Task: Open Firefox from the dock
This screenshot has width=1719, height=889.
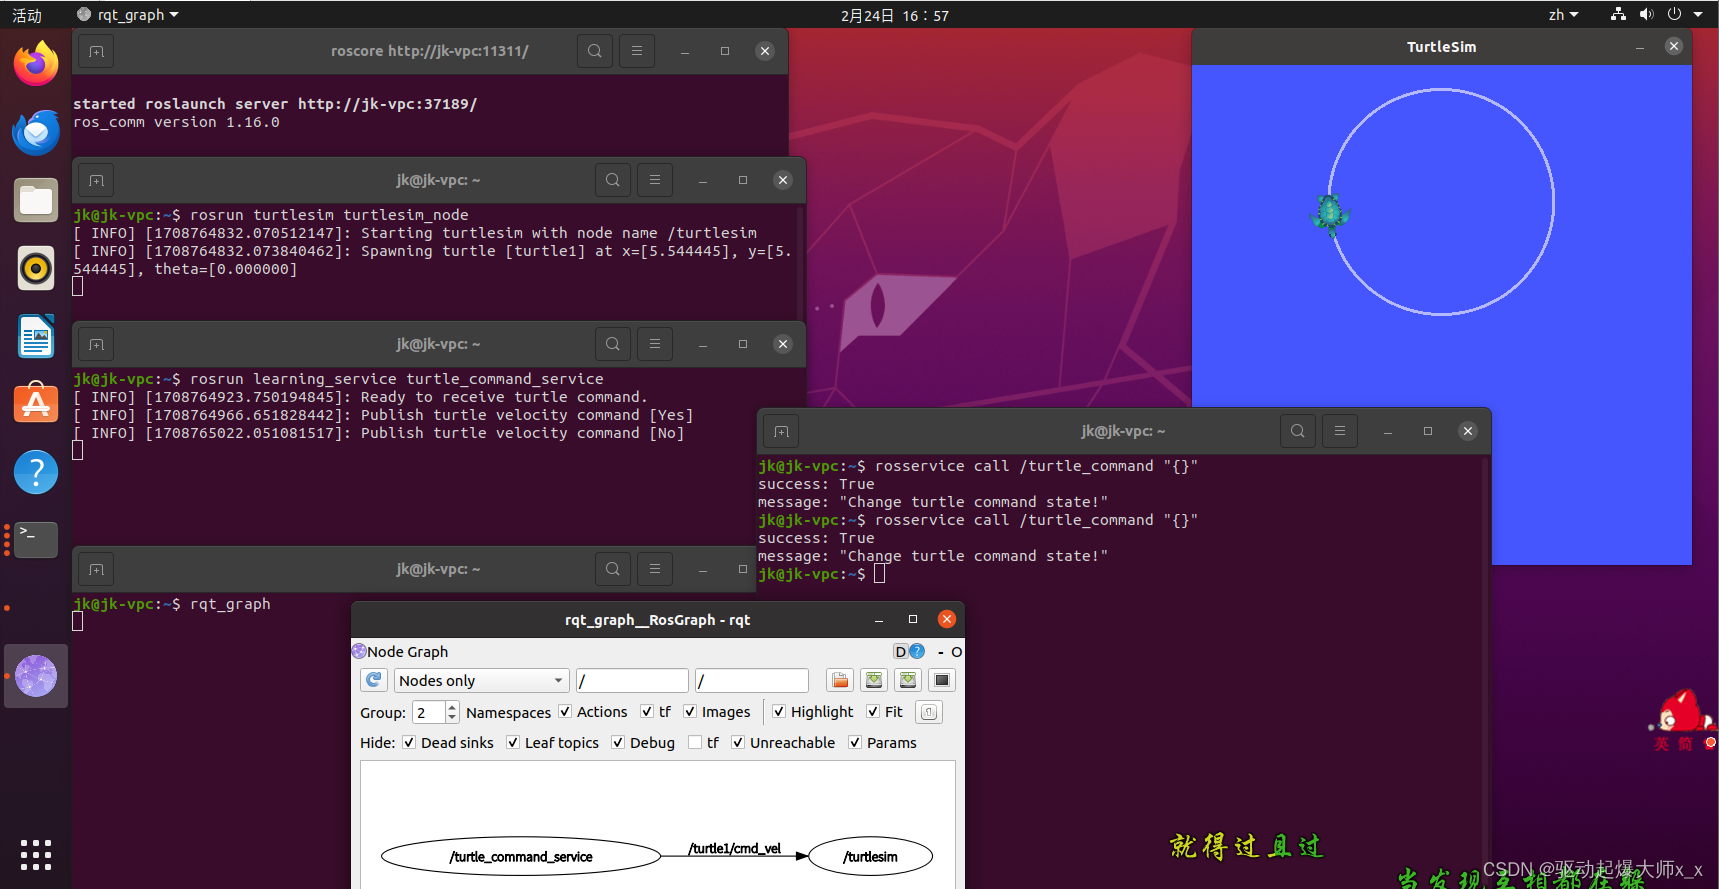Action: click(x=36, y=63)
